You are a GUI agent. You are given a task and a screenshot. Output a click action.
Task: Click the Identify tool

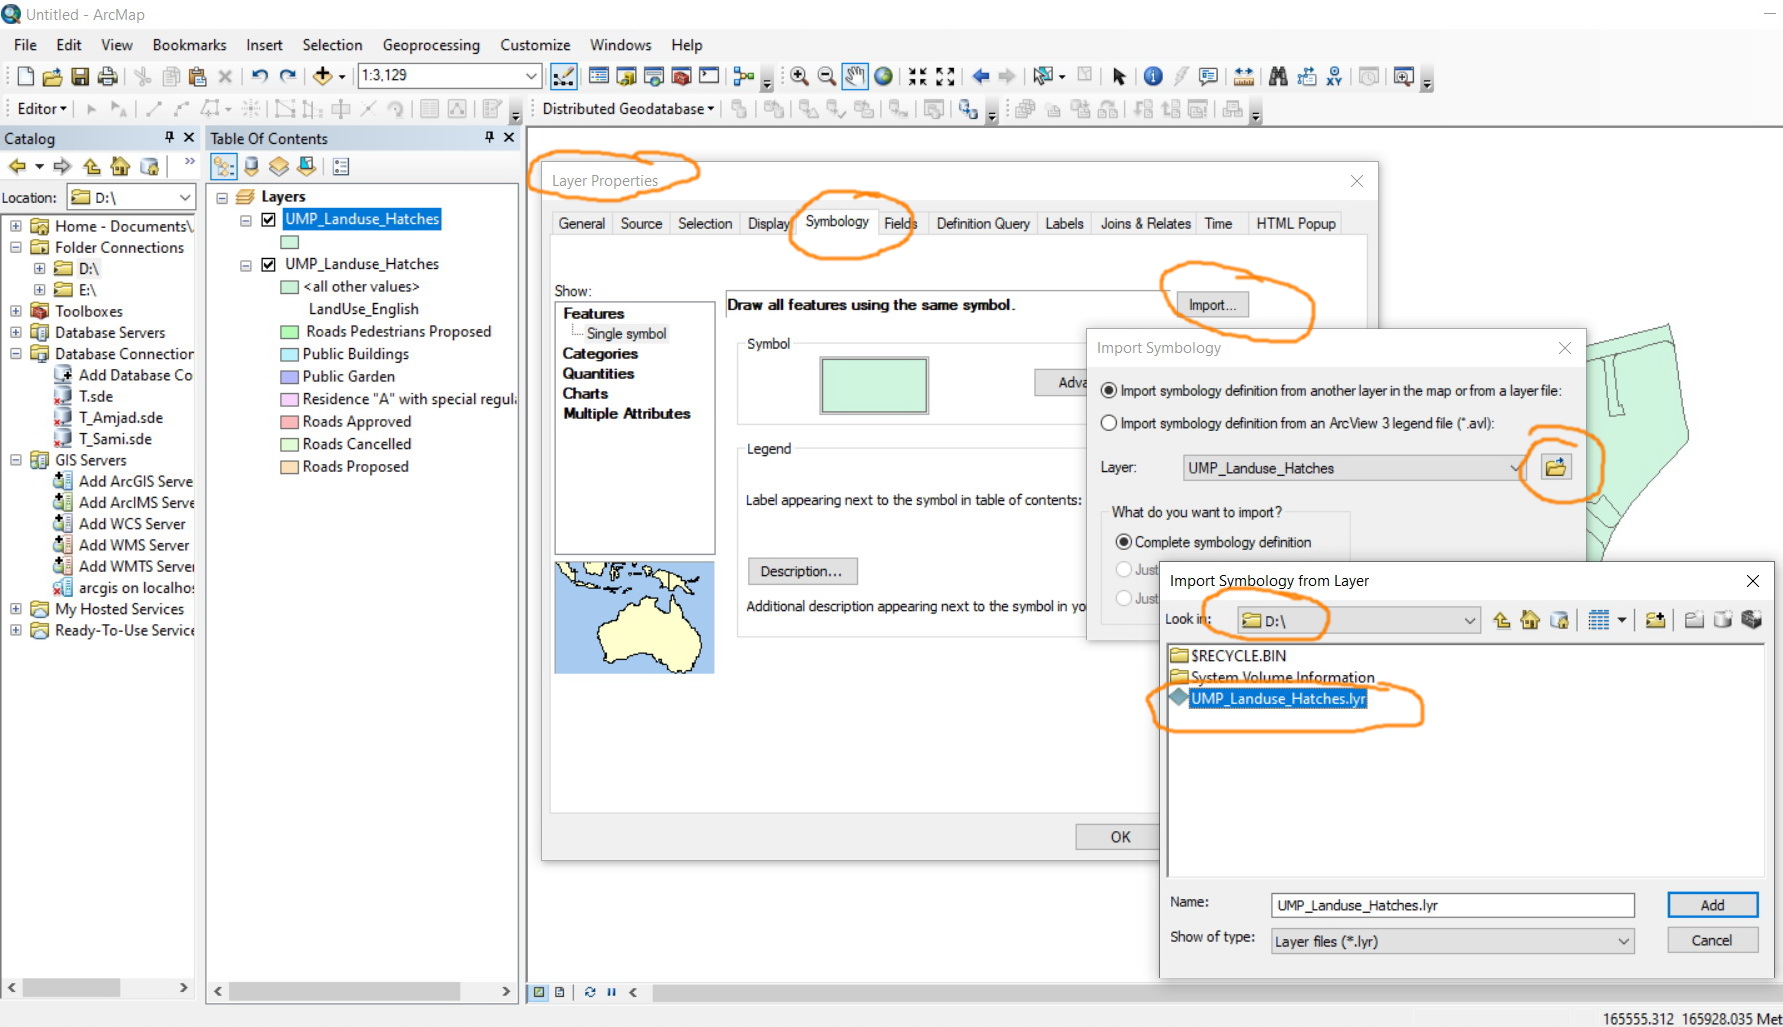(1152, 76)
